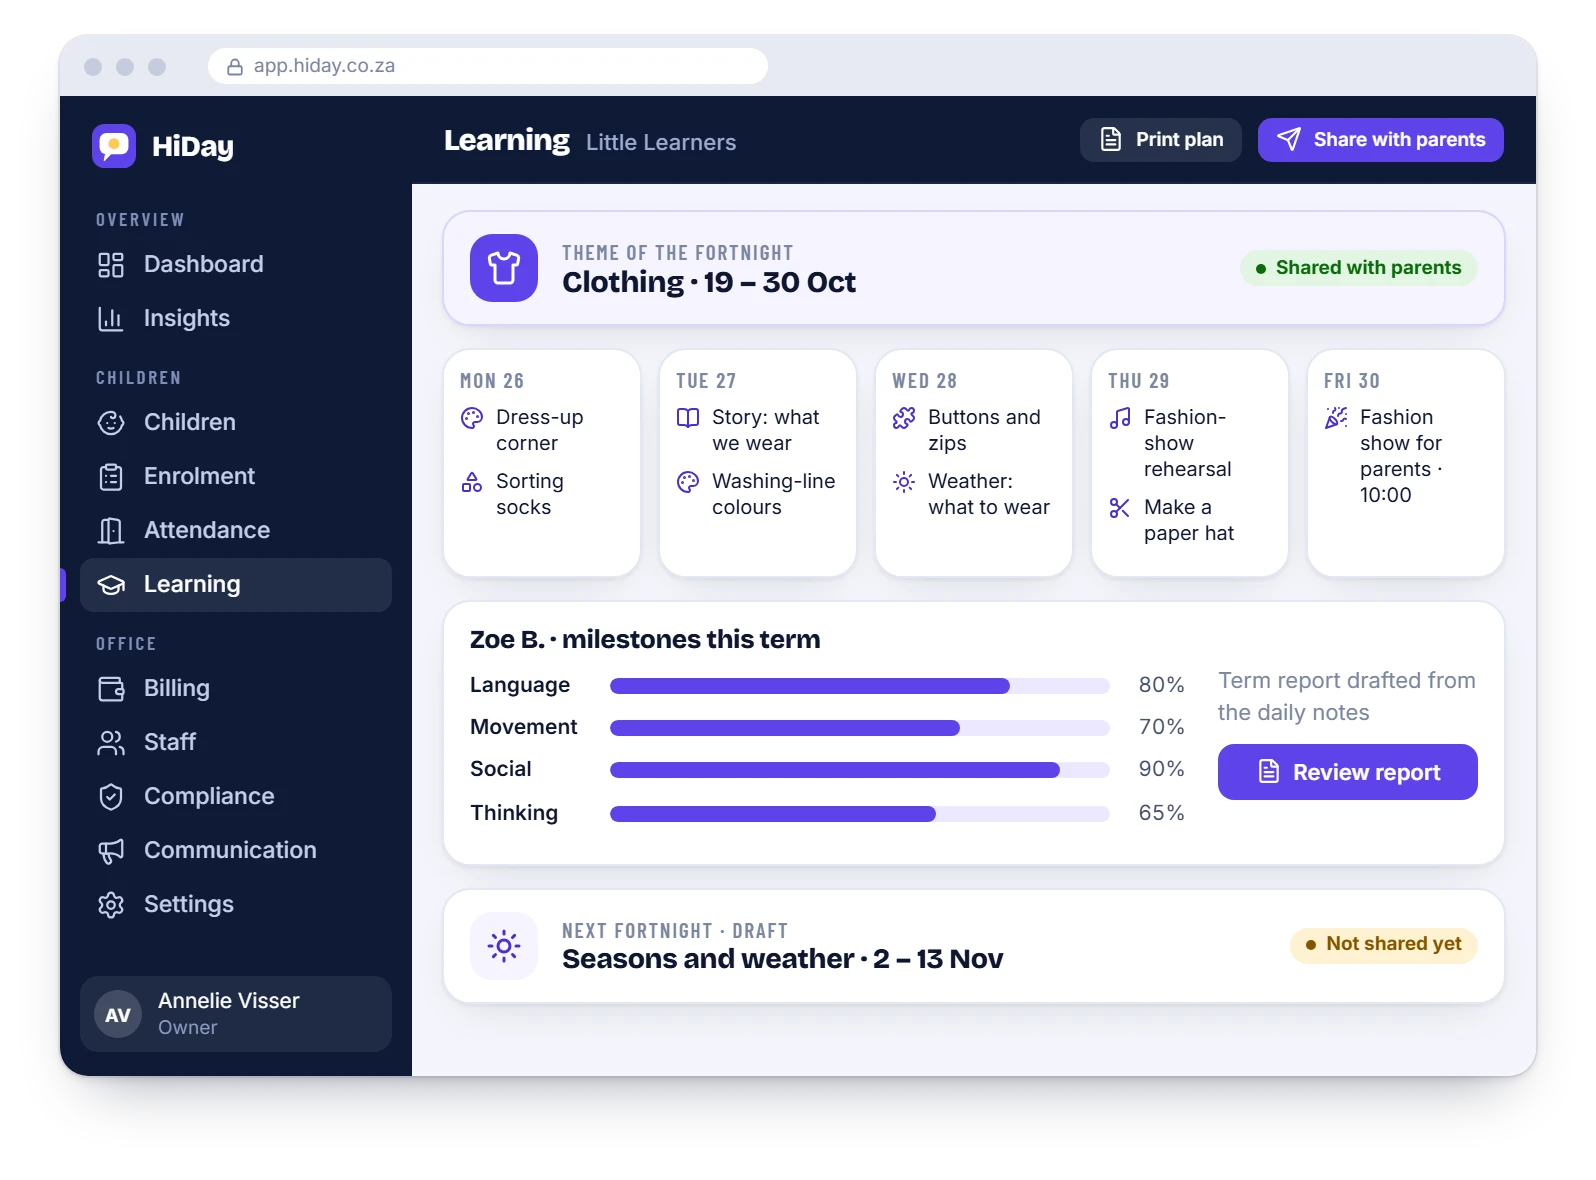Viewport: 1596px width, 1180px height.
Task: Click the Not shared yet status badge
Action: pos(1384,944)
